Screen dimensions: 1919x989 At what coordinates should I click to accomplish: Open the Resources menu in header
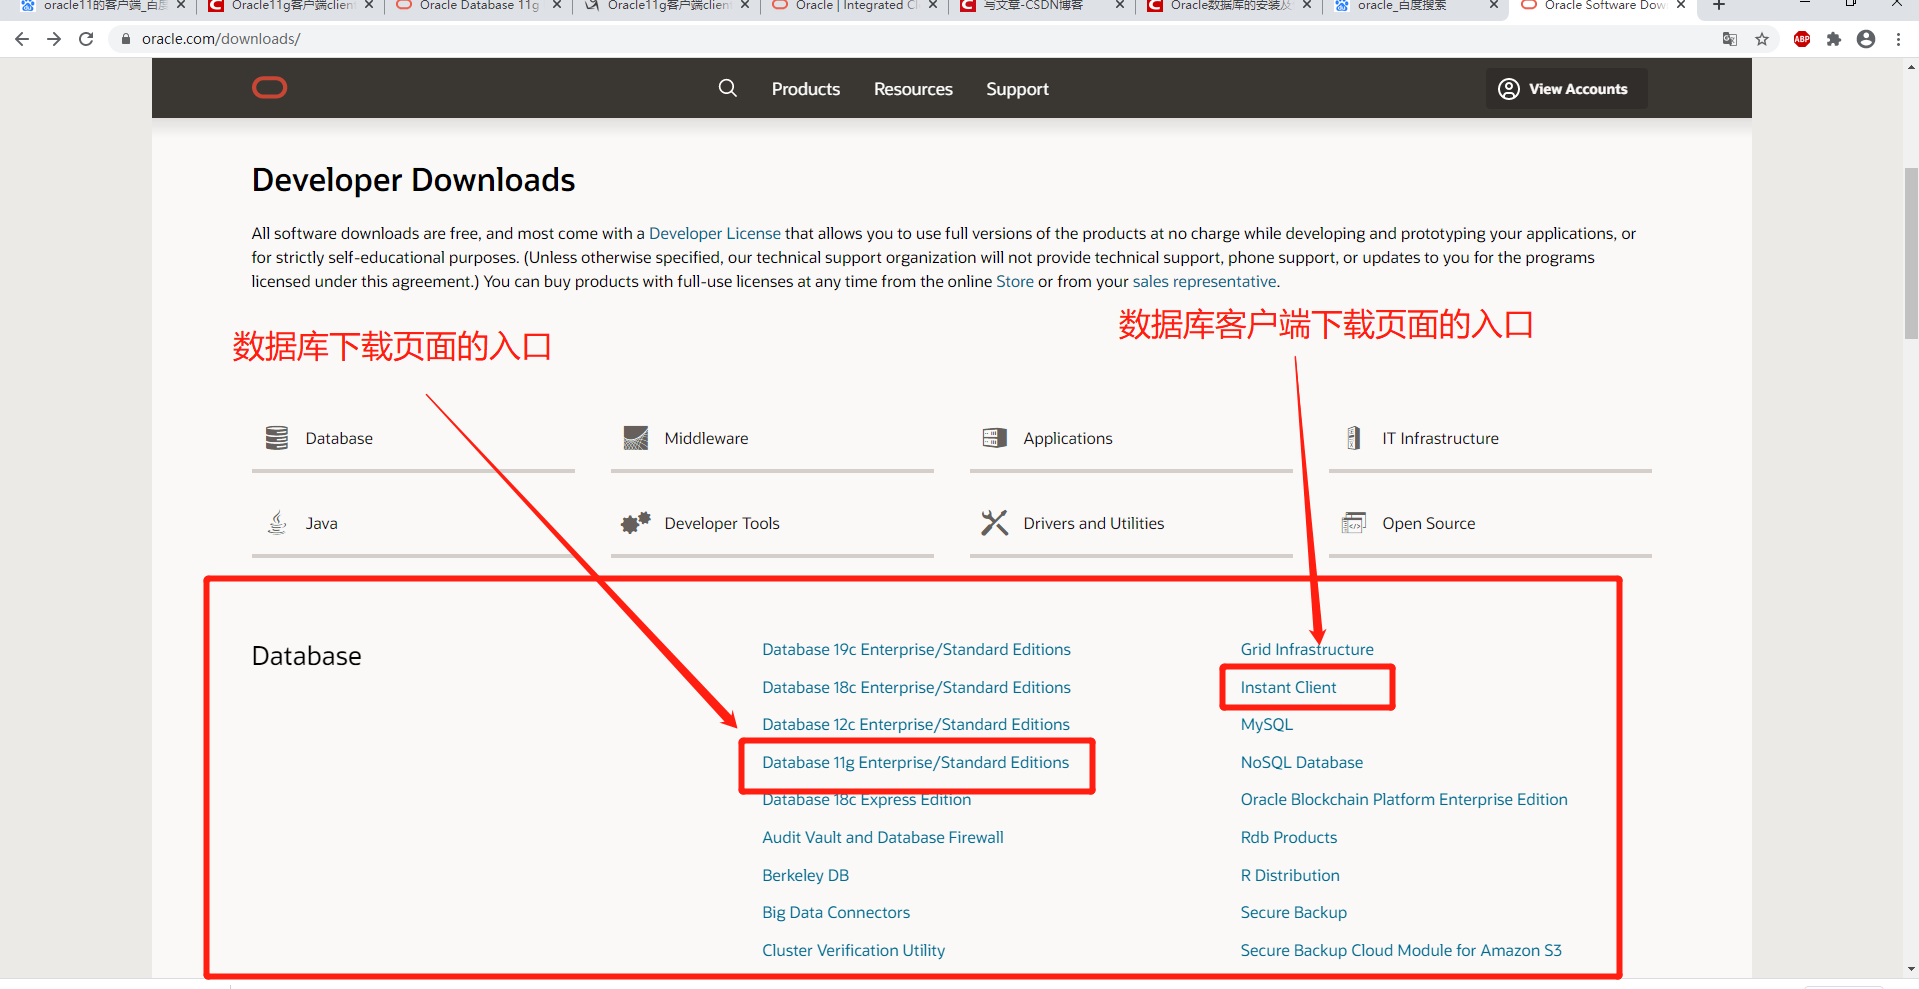pos(913,89)
